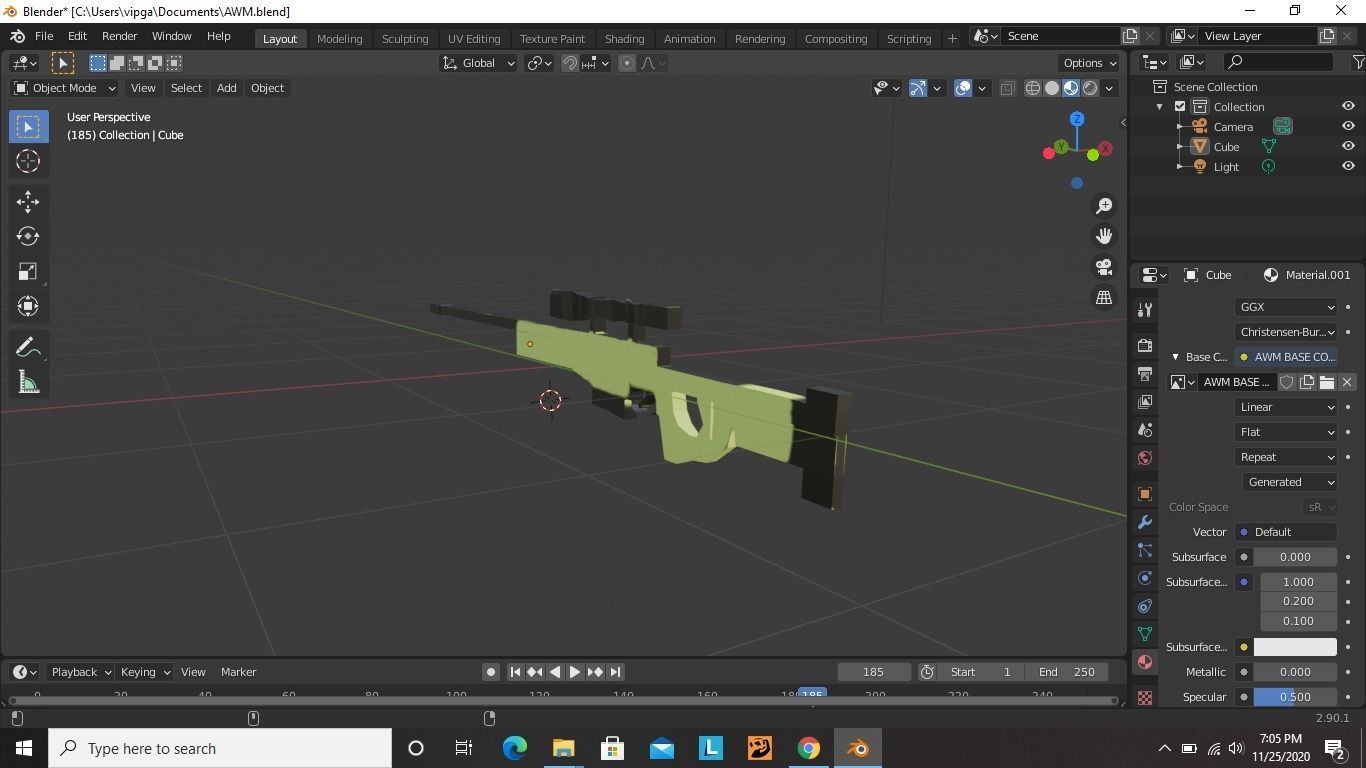This screenshot has width=1366, height=768.
Task: Open the Options dropdown in viewport
Action: click(x=1089, y=63)
